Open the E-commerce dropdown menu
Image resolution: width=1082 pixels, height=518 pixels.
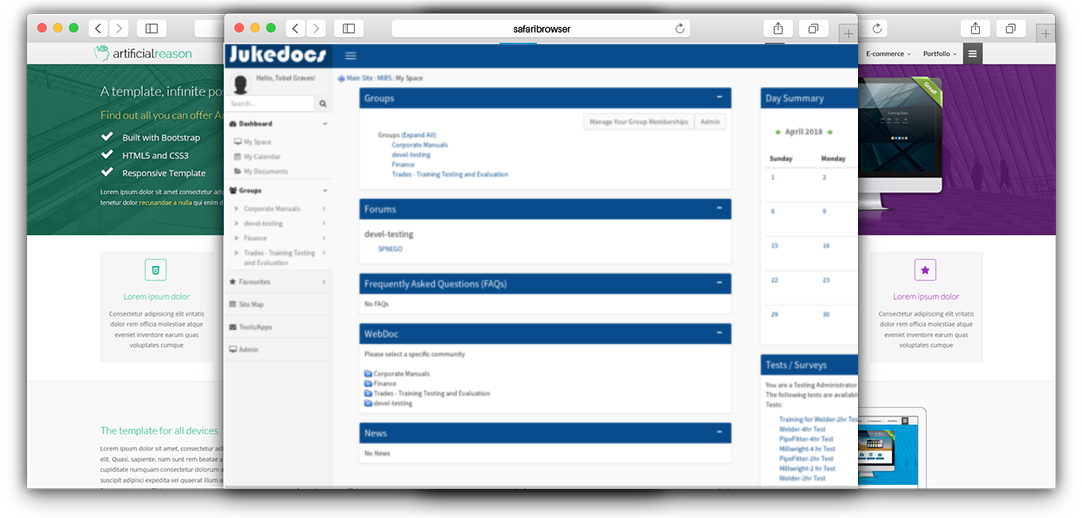(887, 53)
